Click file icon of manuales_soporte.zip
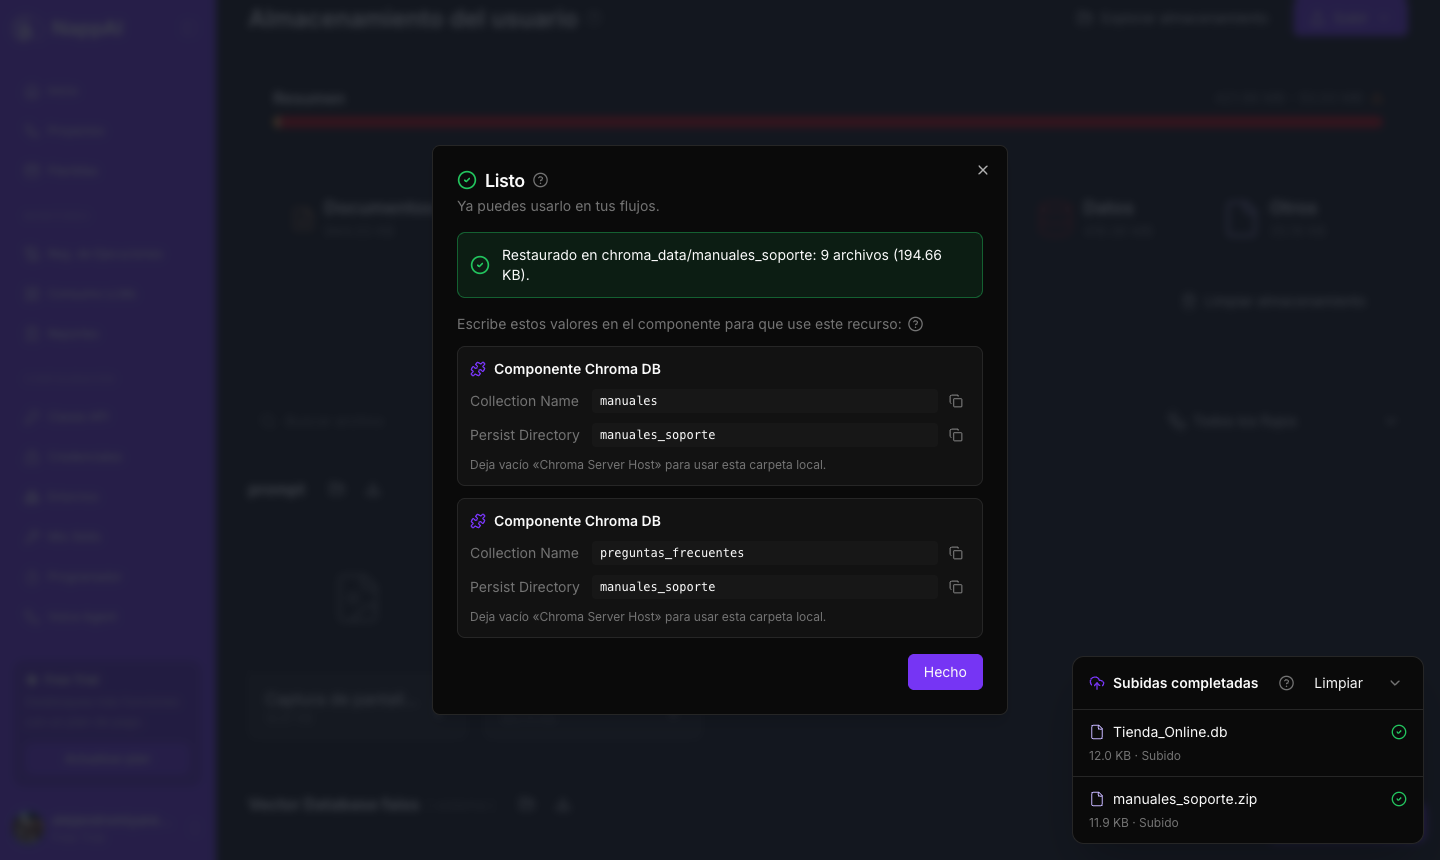1440x860 pixels. (1097, 799)
